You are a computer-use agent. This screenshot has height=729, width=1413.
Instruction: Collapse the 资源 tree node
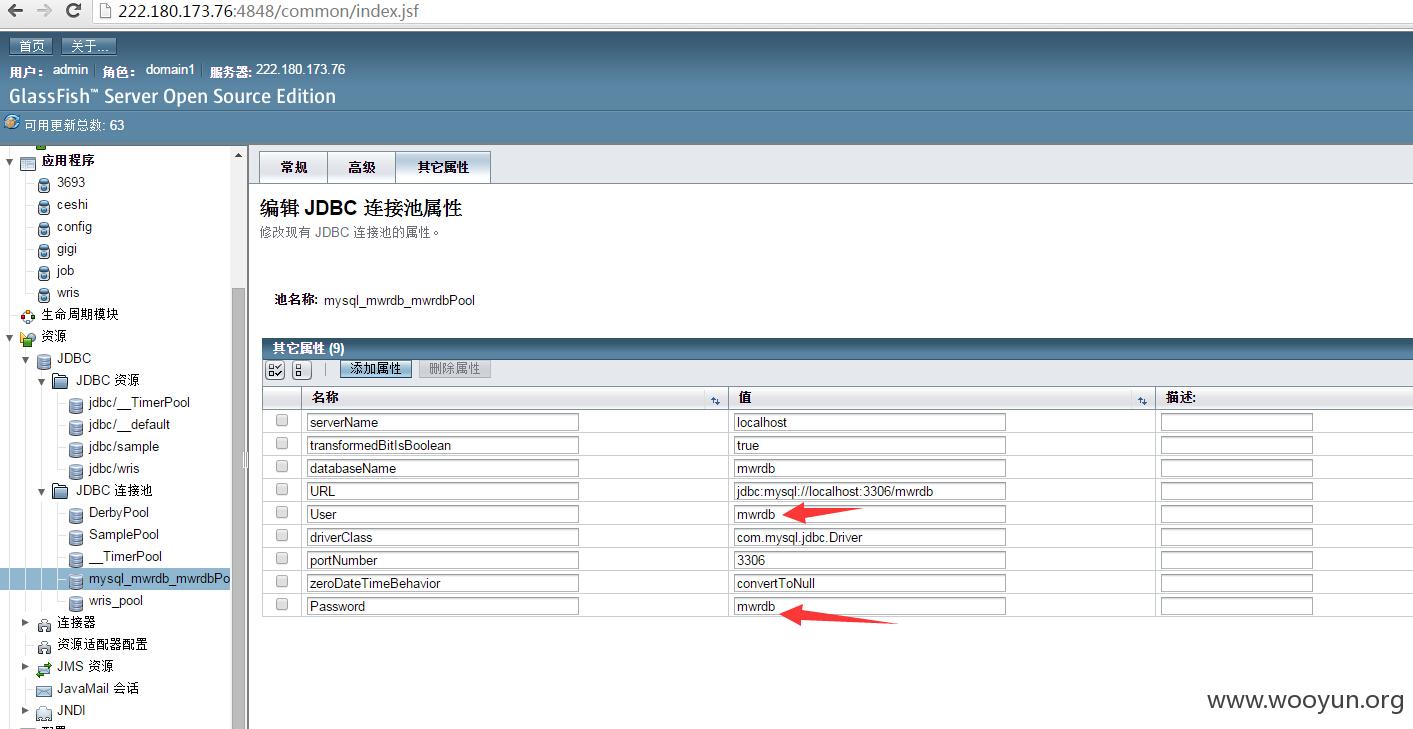(11, 337)
